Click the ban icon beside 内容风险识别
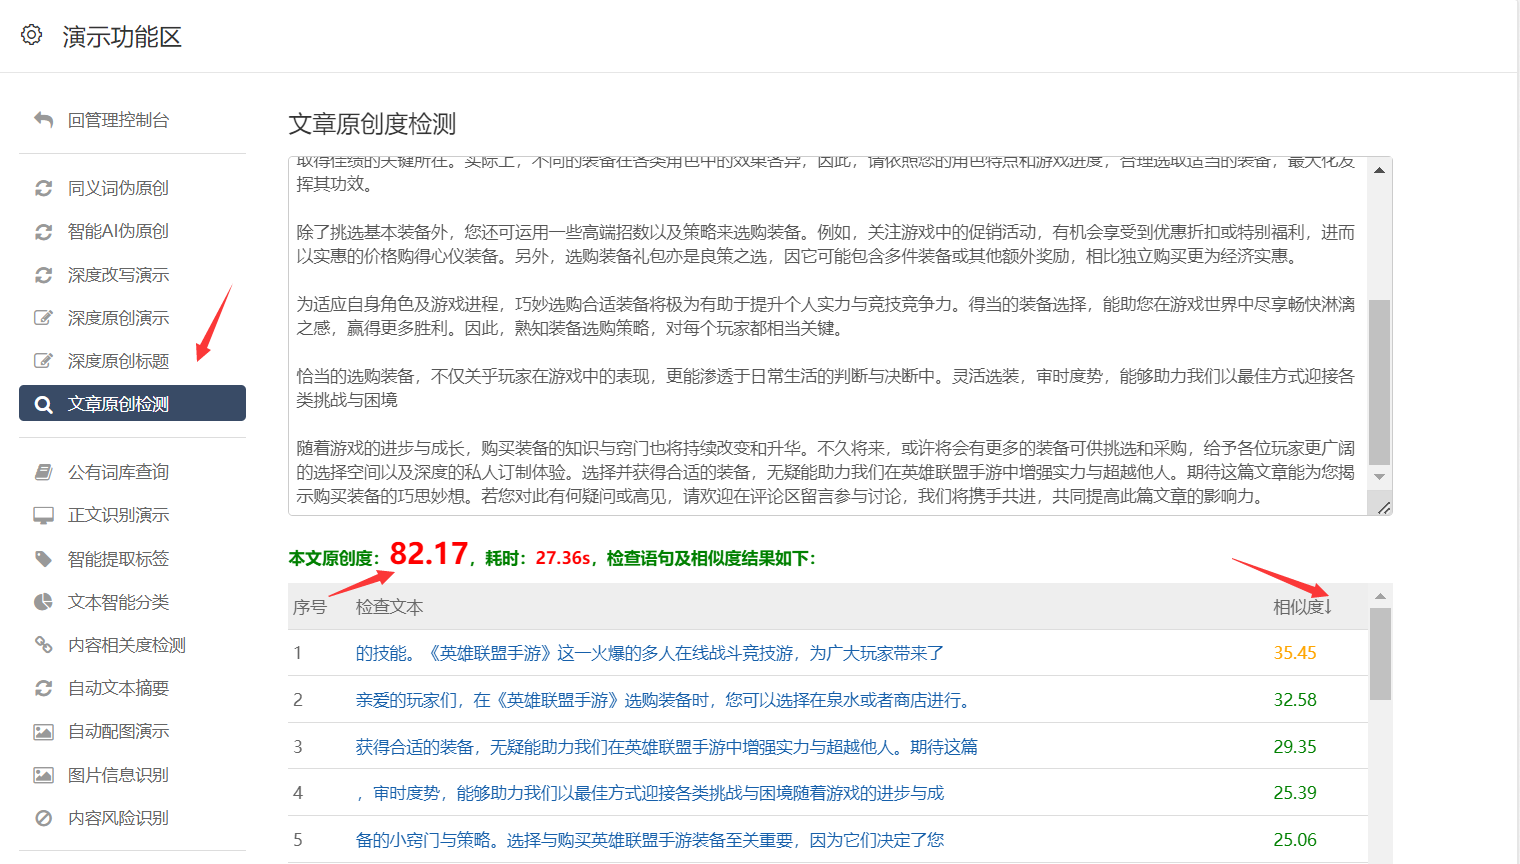This screenshot has height=864, width=1520. pyautogui.click(x=43, y=818)
